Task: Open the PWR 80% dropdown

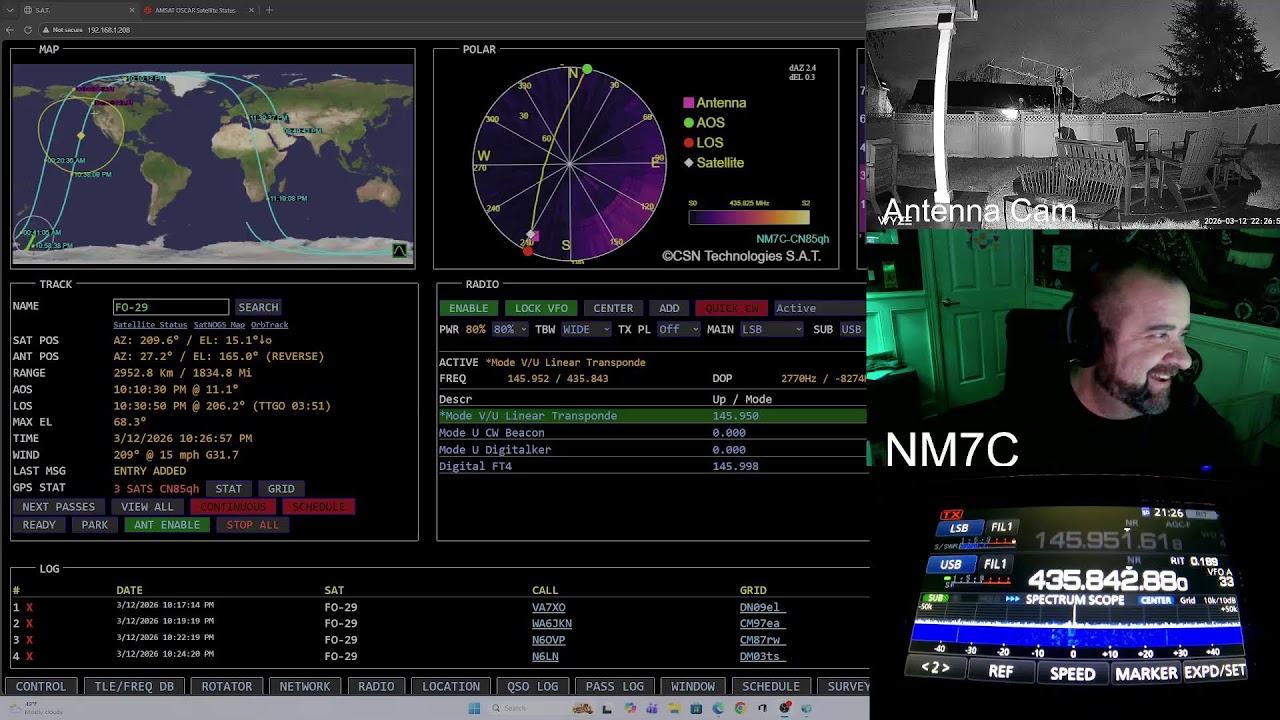Action: click(x=510, y=329)
